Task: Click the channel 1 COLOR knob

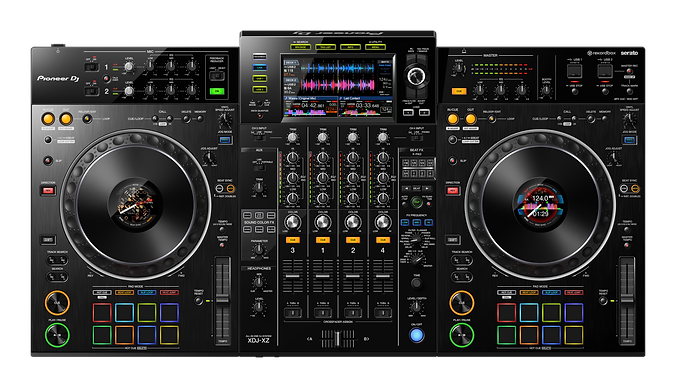Action: (x=323, y=222)
